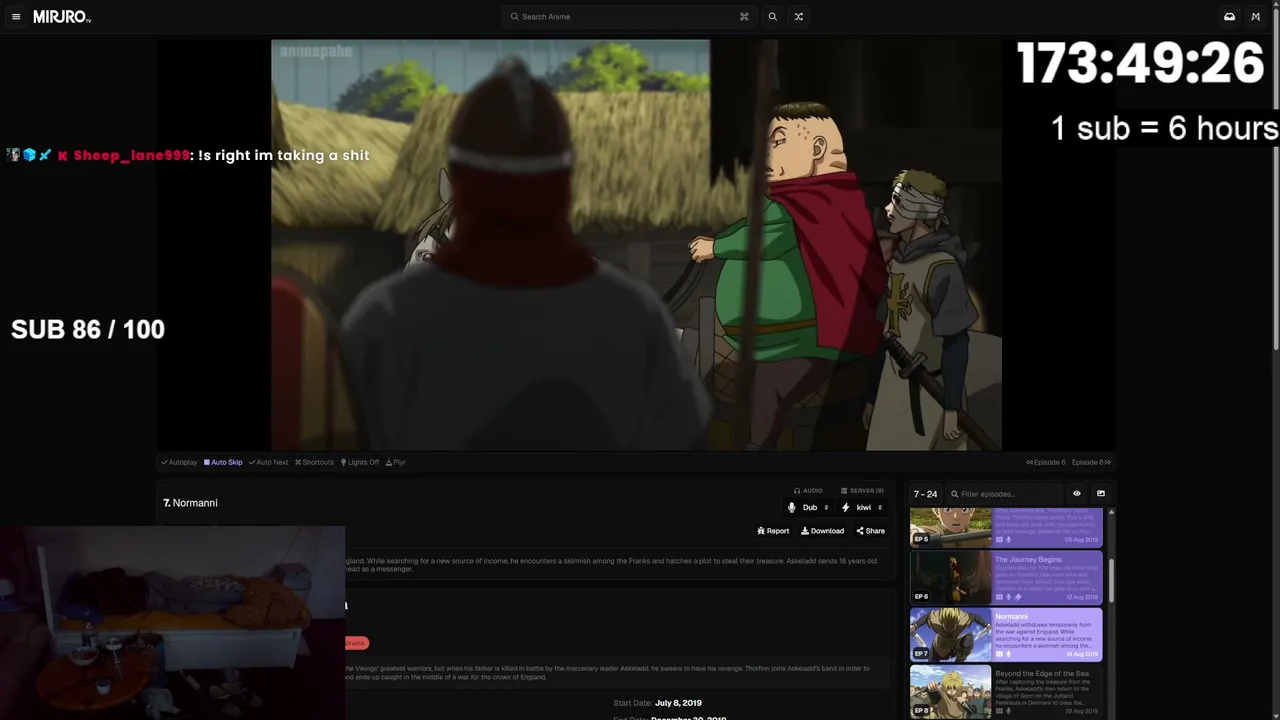This screenshot has width=1280, height=720.
Task: Switch episode list layout with image icon
Action: coord(1101,494)
